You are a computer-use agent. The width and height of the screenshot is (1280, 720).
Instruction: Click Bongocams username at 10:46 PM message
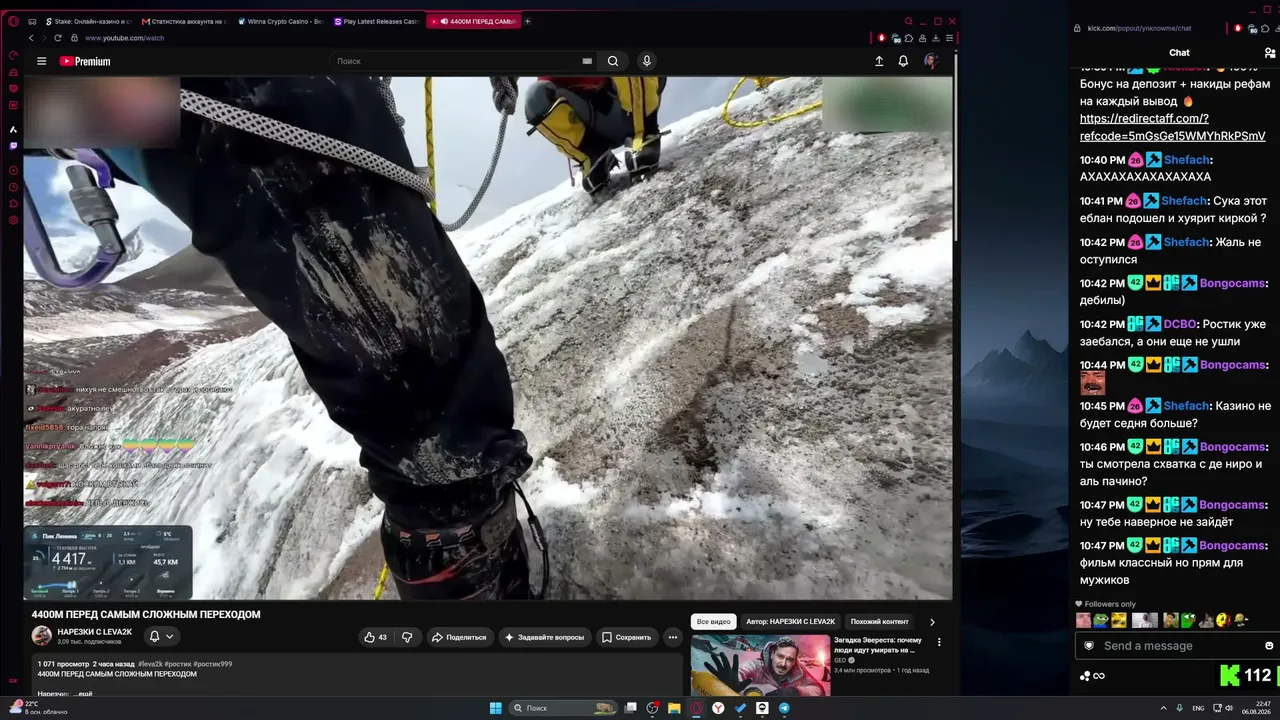click(1233, 447)
